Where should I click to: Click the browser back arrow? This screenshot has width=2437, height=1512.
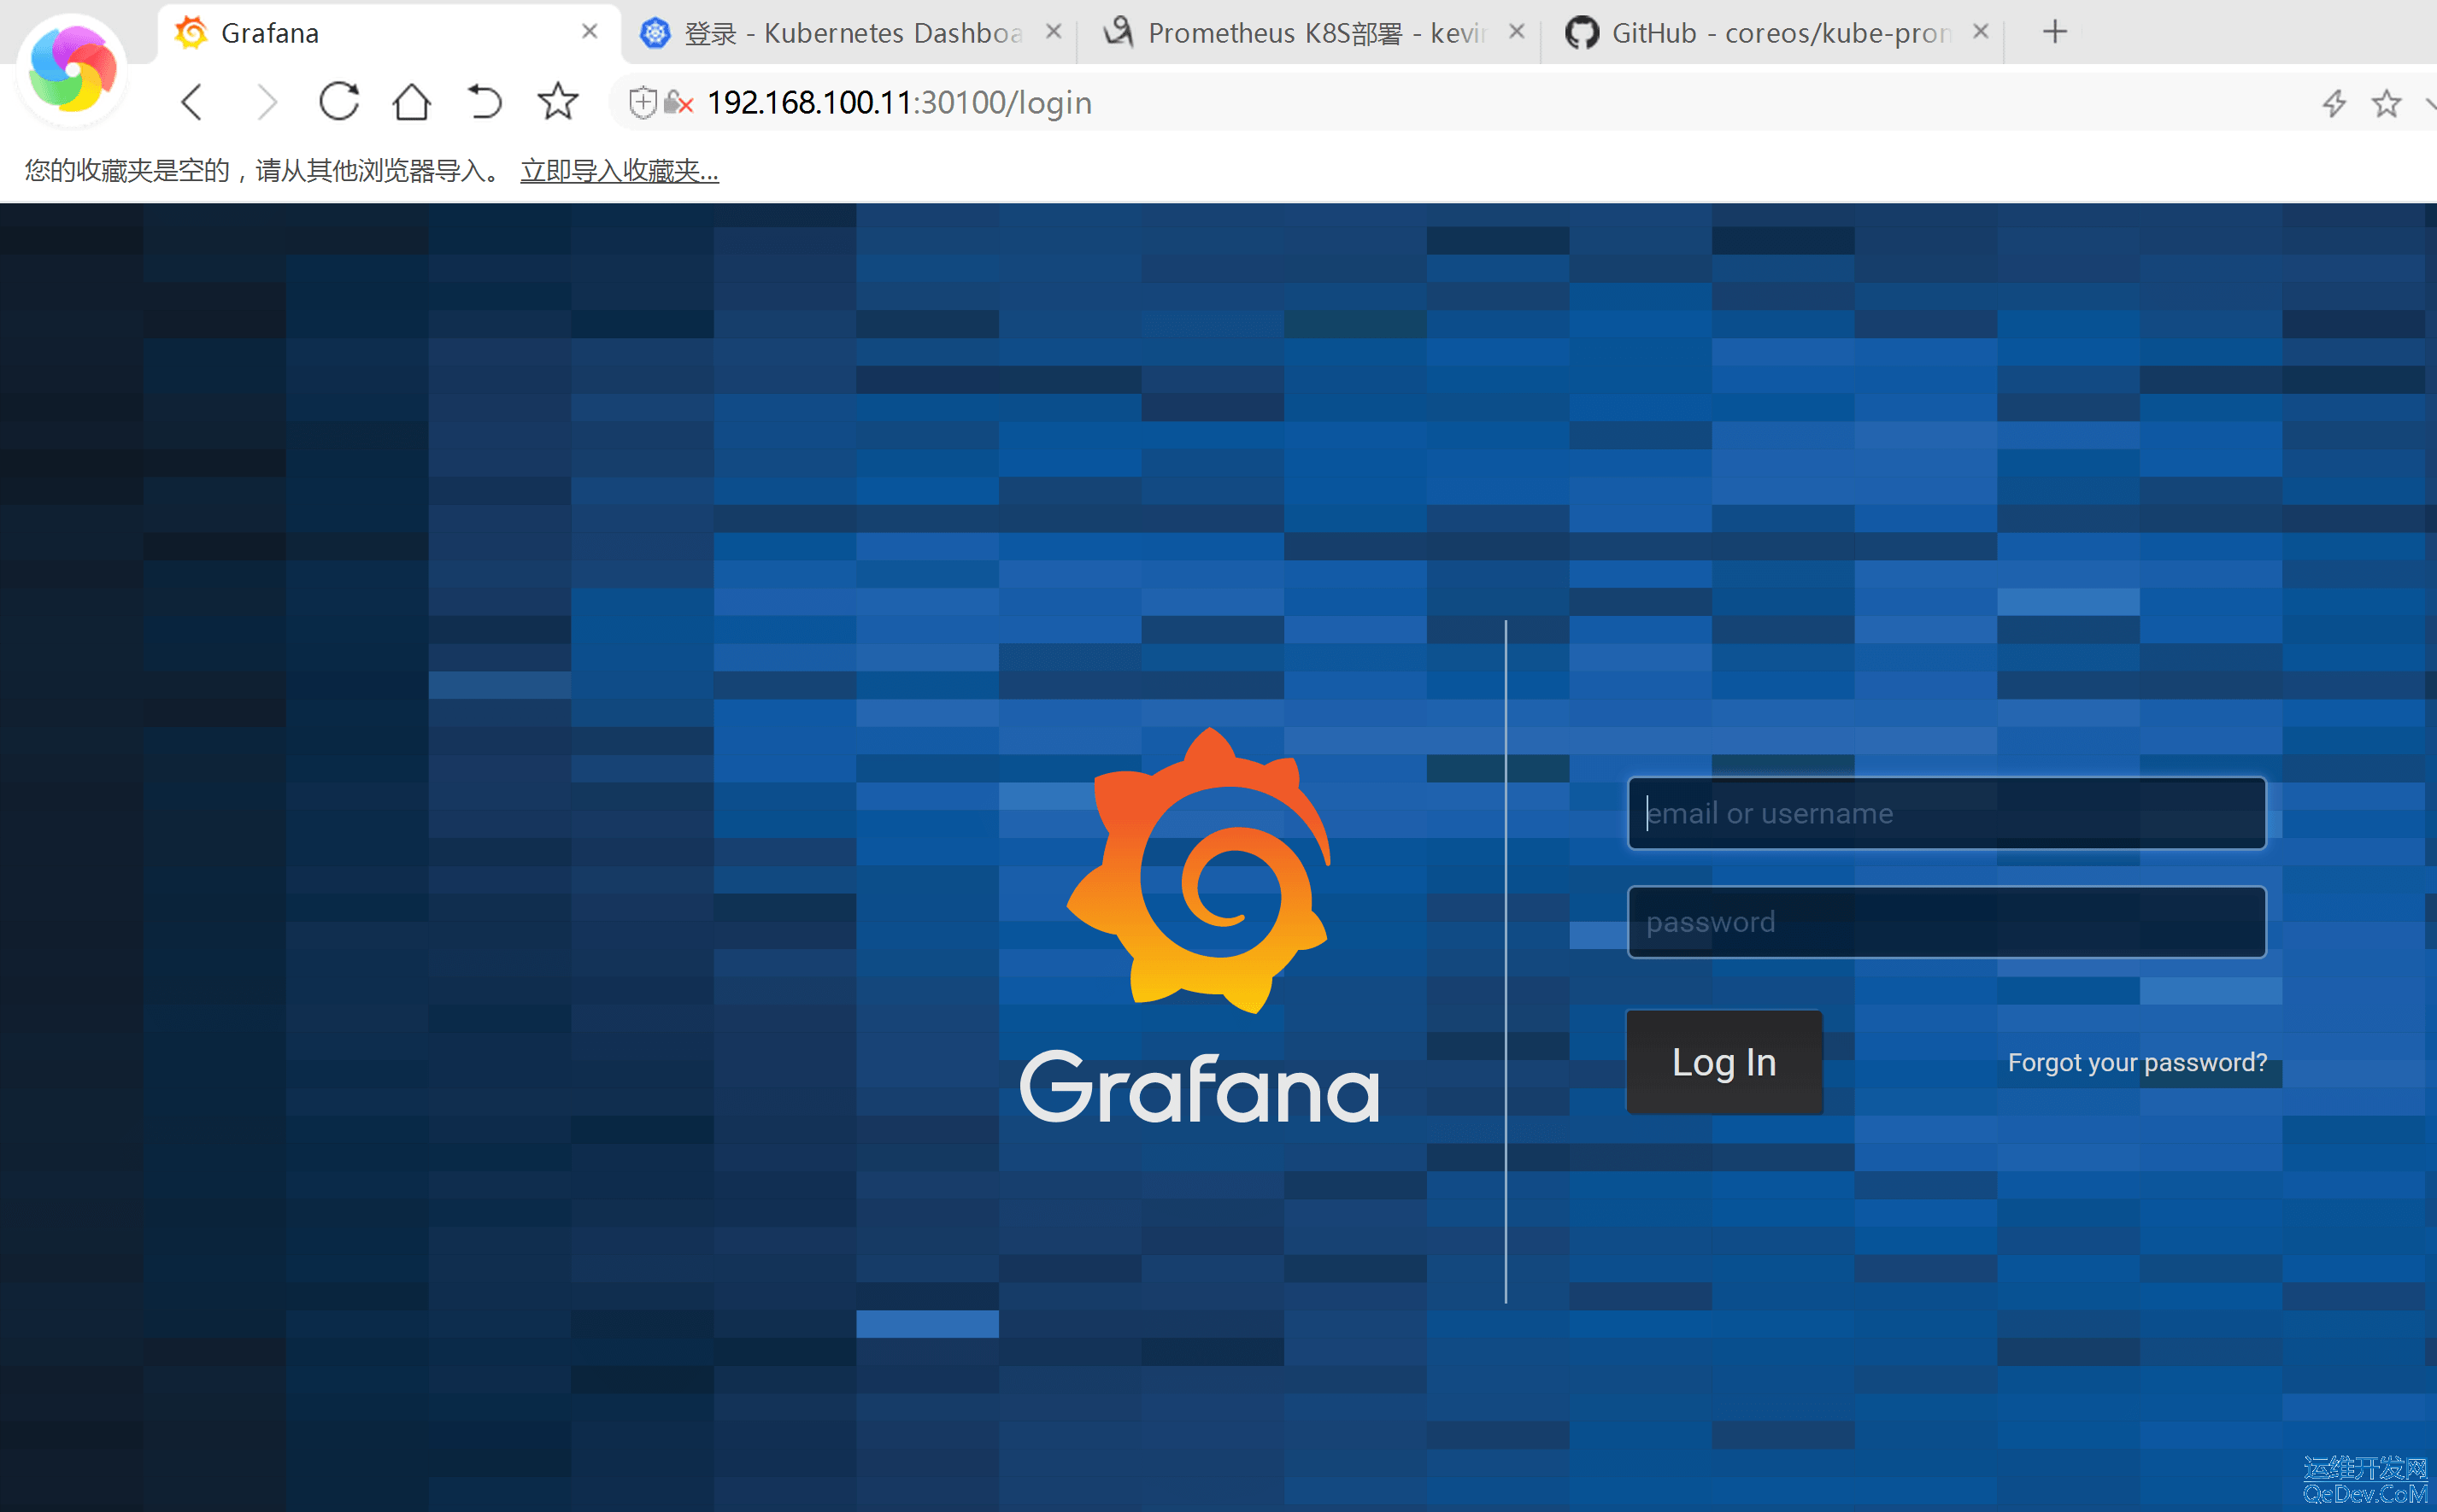tap(192, 102)
